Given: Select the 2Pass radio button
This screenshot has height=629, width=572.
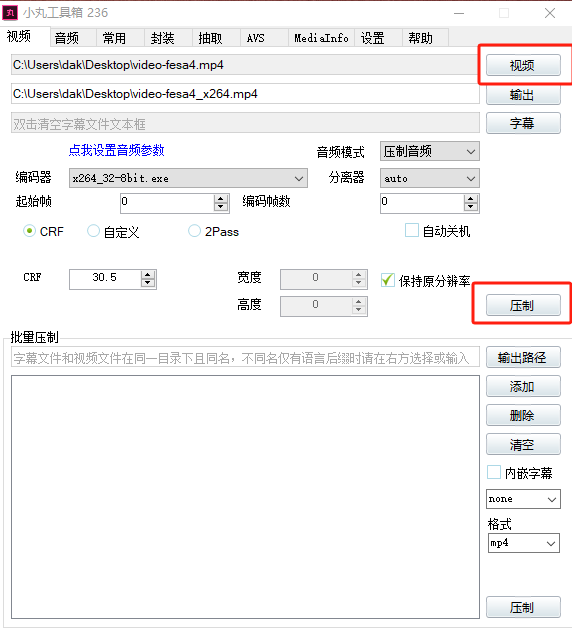Looking at the screenshot, I should click(x=195, y=231).
